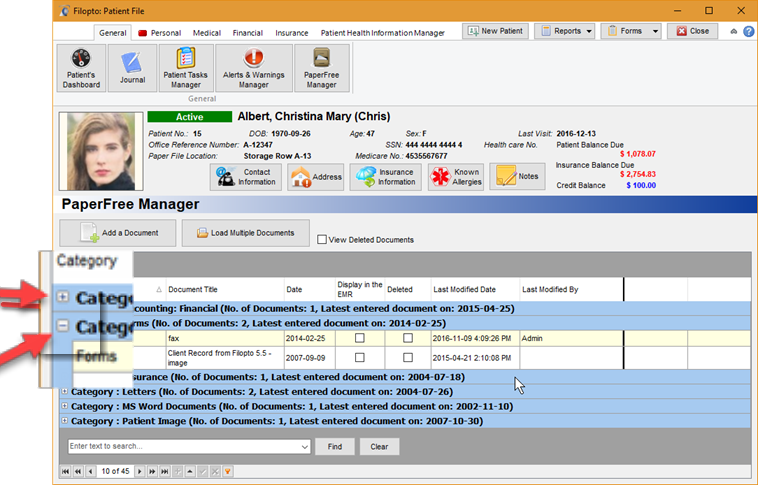Open the search text dropdown arrow
Screen dimensions: 758x485
coord(305,447)
